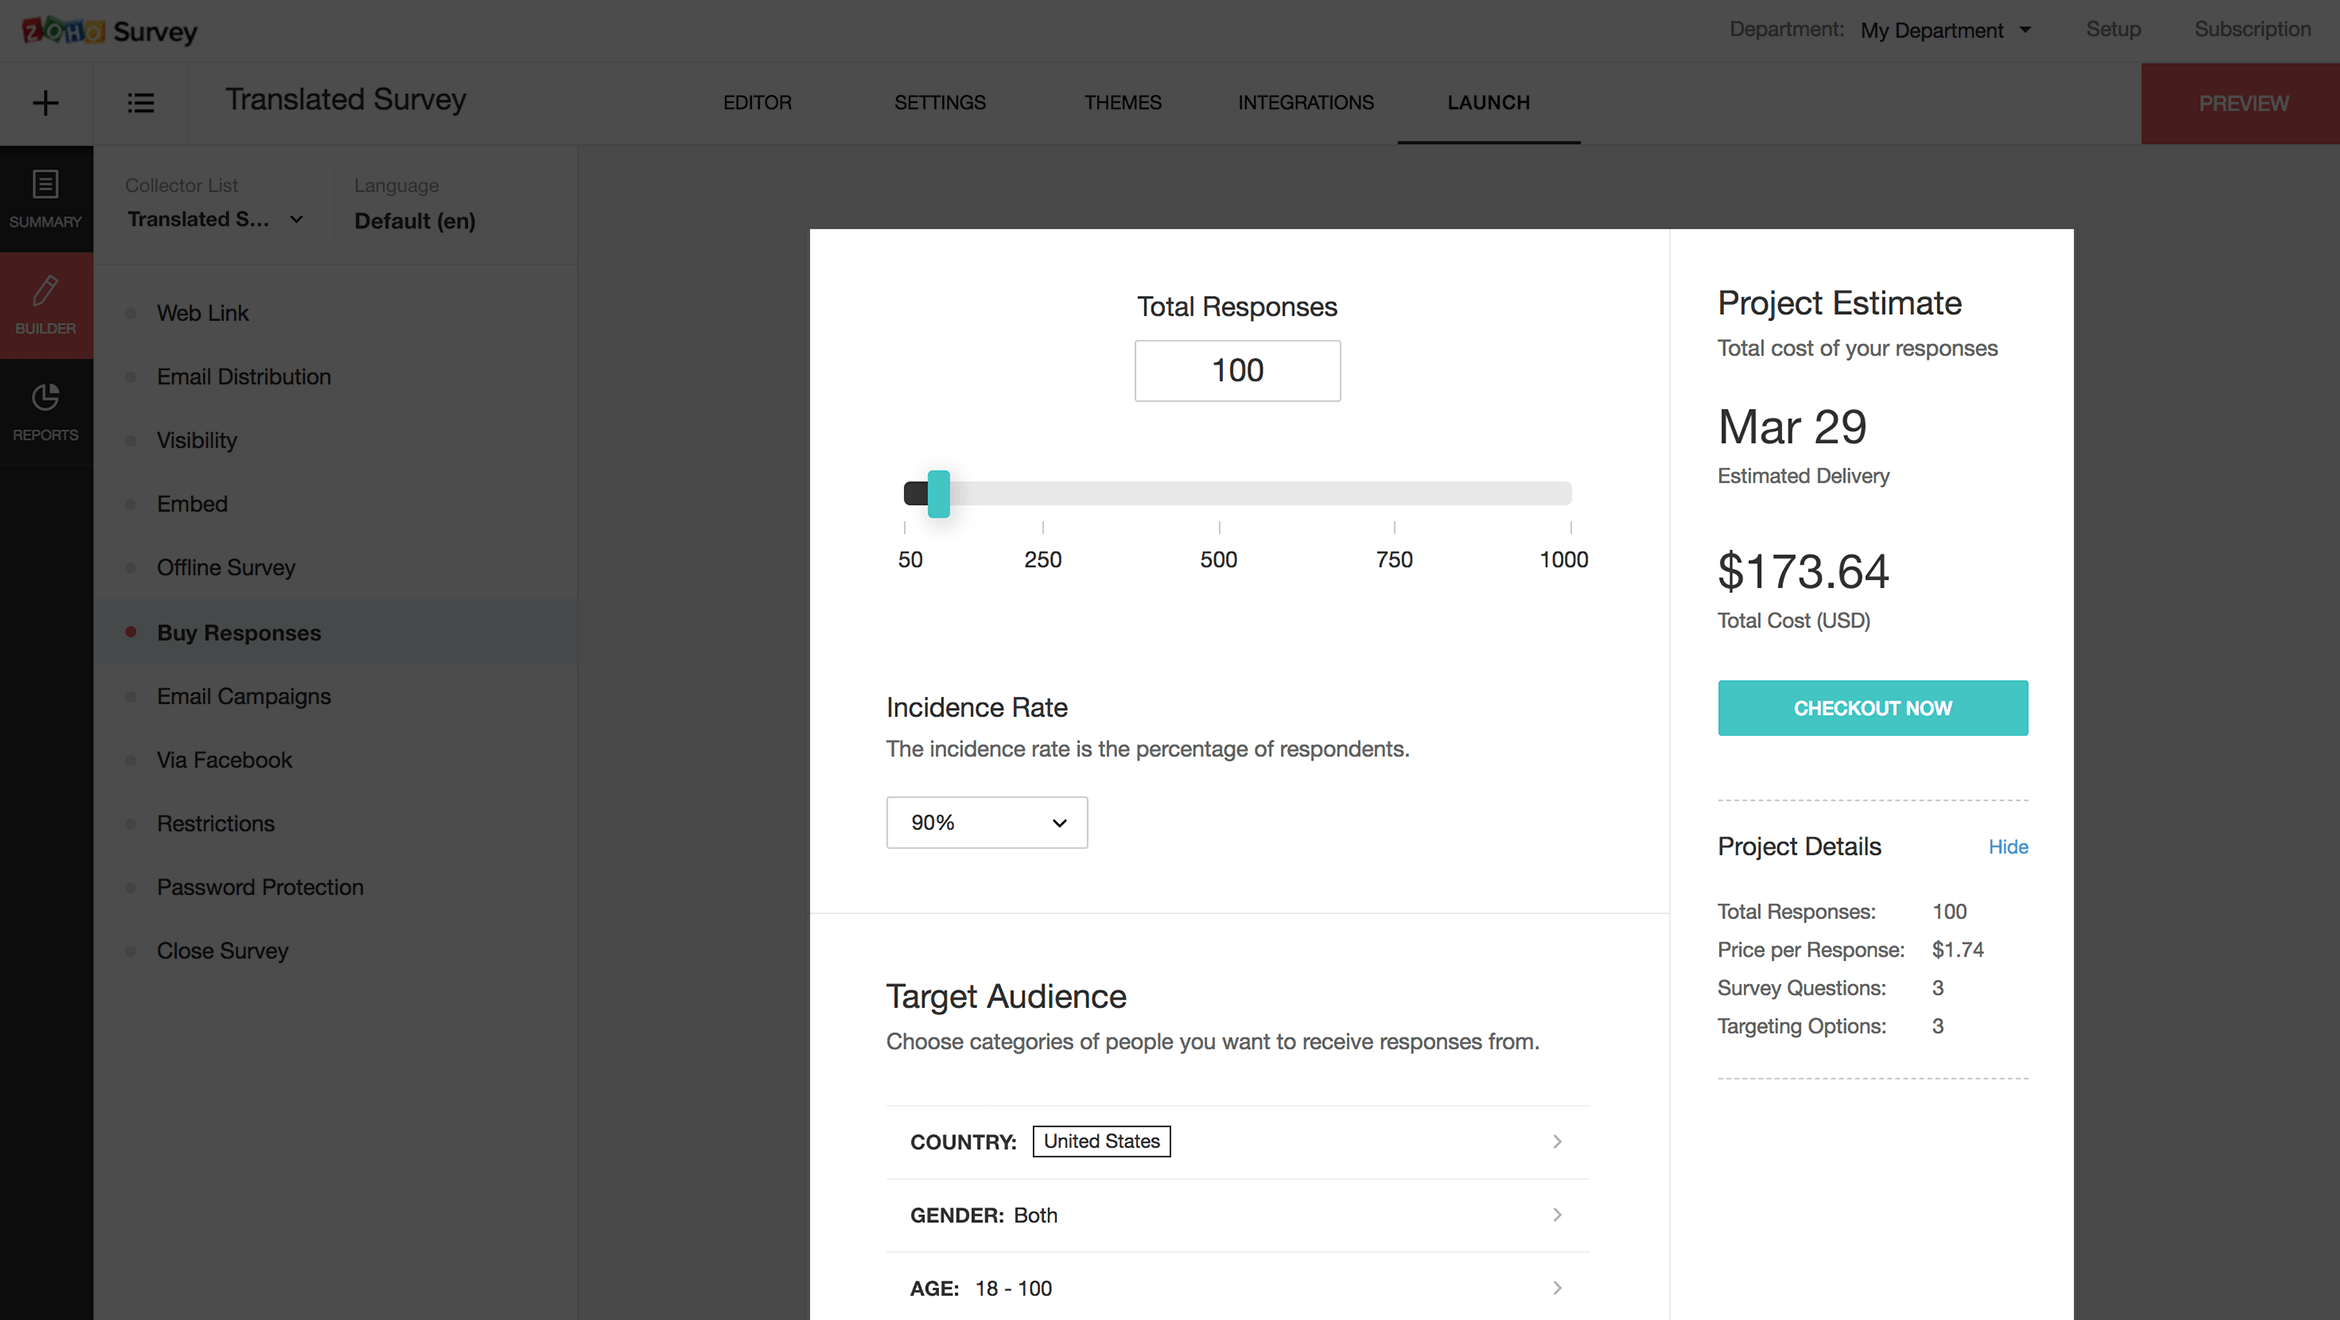Click the Checkout Now button
The width and height of the screenshot is (2340, 1320).
pos(1872,708)
